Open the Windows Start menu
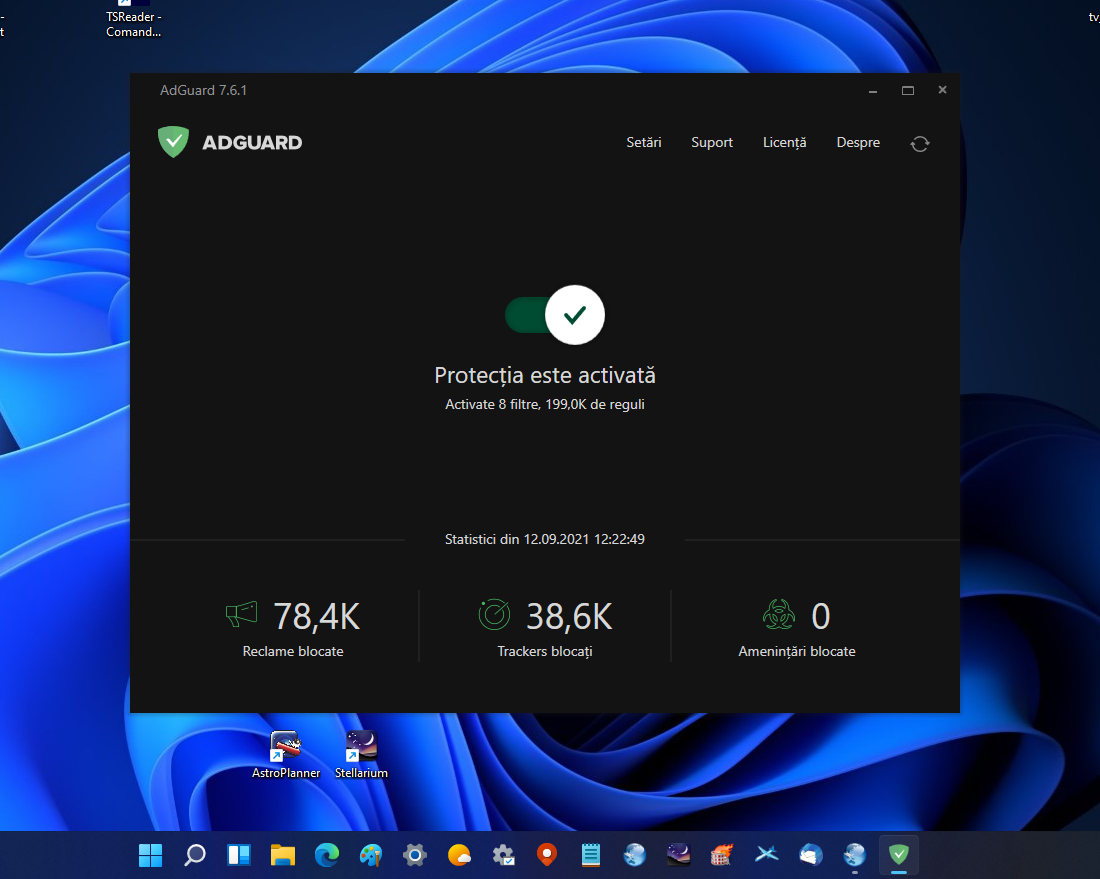The width and height of the screenshot is (1100, 879). pos(150,854)
